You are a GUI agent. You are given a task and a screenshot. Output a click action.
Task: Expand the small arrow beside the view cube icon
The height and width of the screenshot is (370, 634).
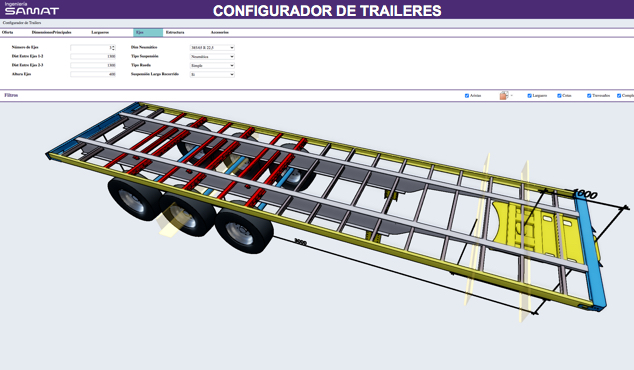tap(511, 96)
